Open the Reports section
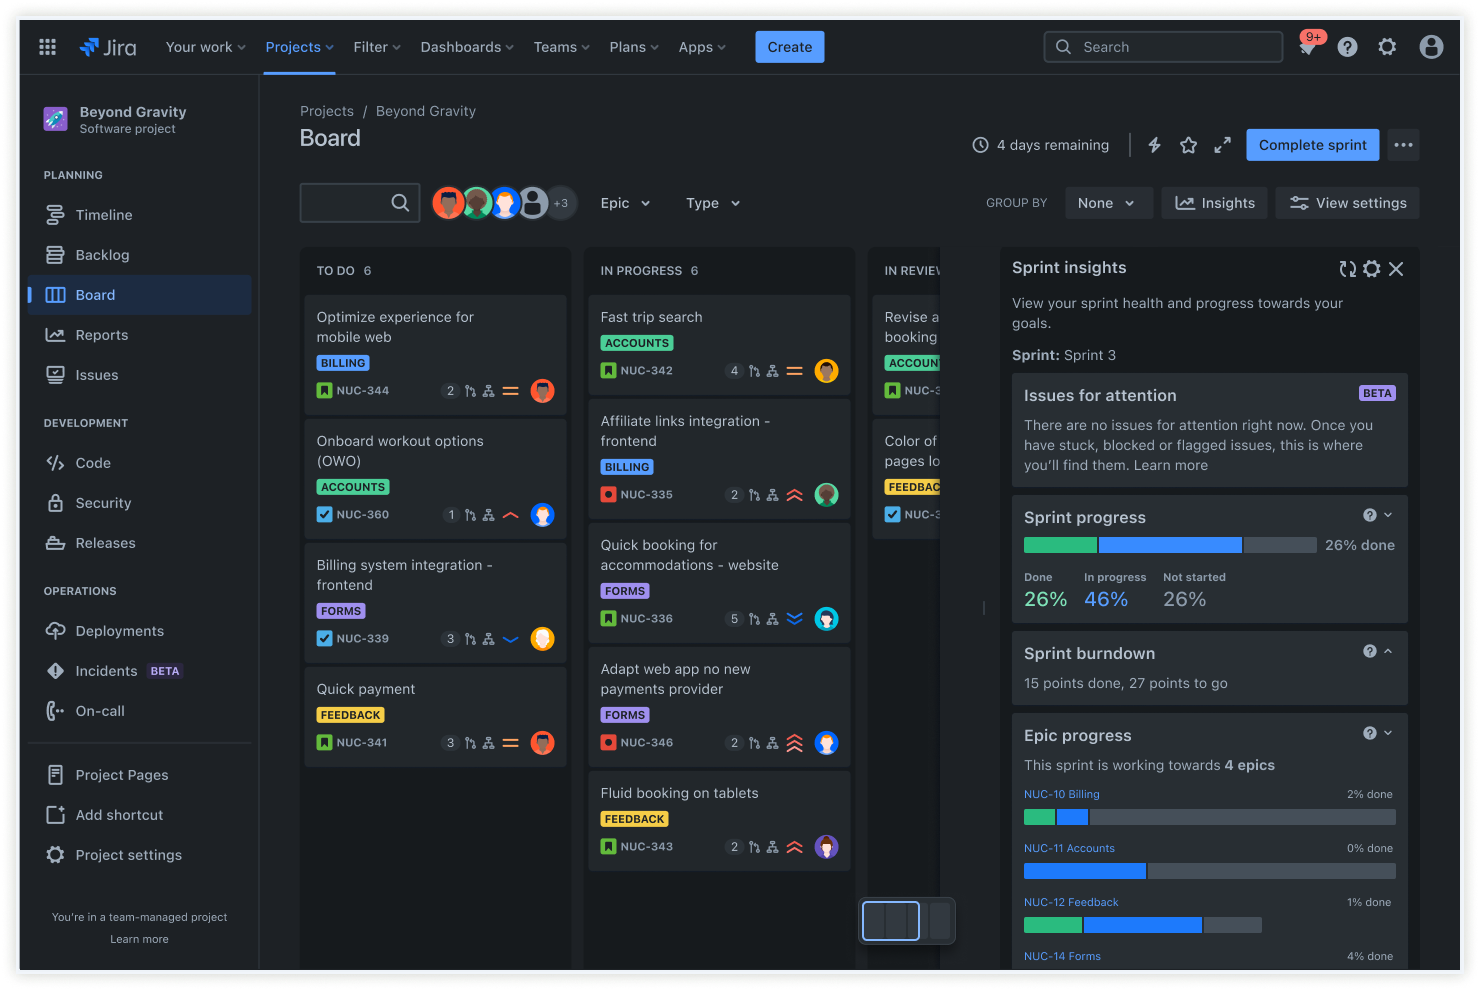Image resolution: width=1480 pixels, height=990 pixels. coord(101,334)
